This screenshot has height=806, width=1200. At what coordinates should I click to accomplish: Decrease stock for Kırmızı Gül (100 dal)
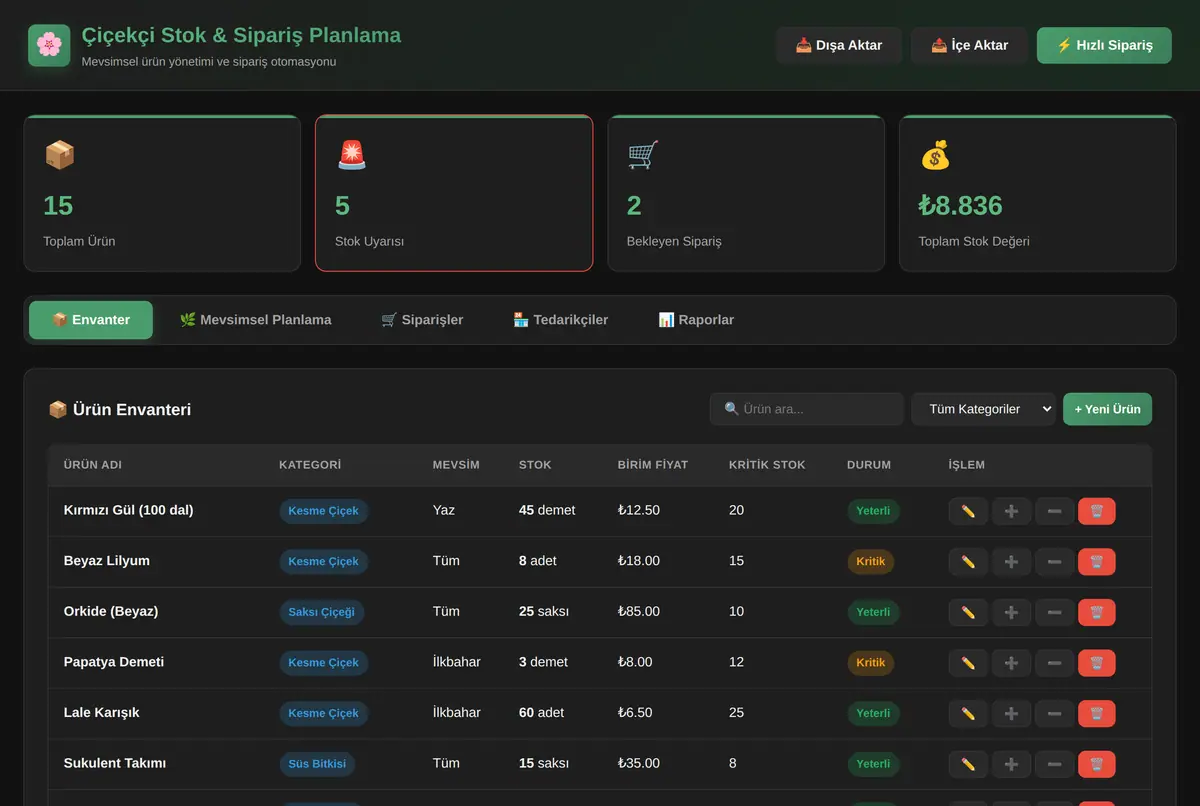(1054, 511)
